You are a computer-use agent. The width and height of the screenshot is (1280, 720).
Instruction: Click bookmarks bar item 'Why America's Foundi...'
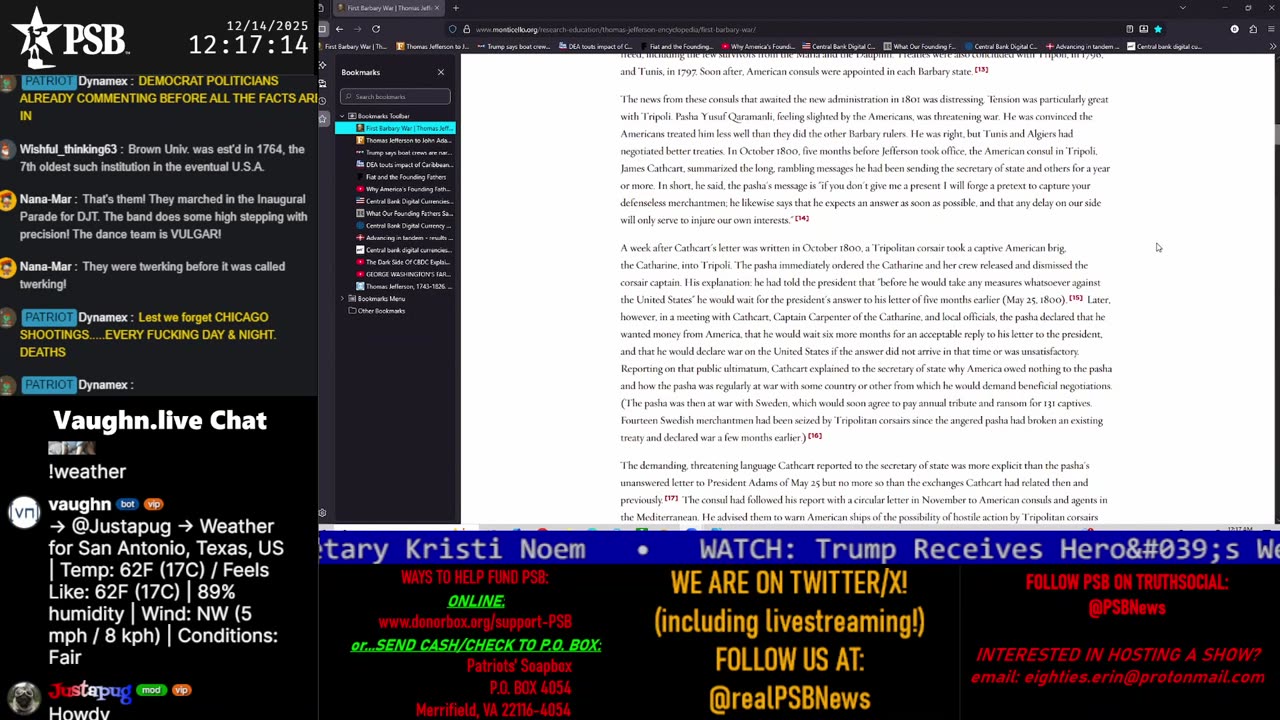[x=757, y=46]
